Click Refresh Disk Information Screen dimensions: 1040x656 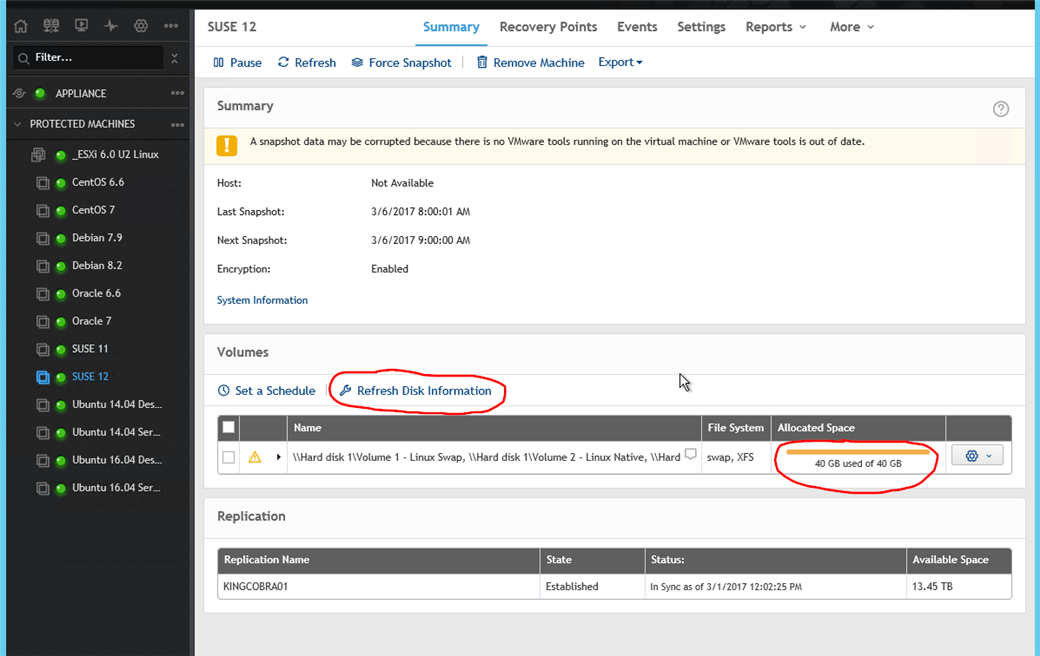tap(416, 391)
